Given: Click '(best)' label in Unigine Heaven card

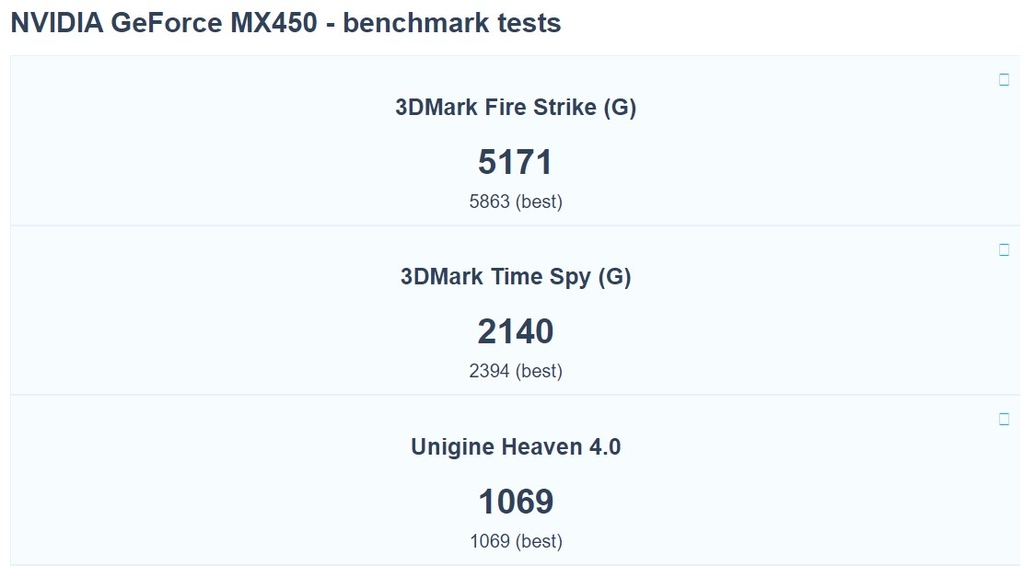Looking at the screenshot, I should click(539, 542).
